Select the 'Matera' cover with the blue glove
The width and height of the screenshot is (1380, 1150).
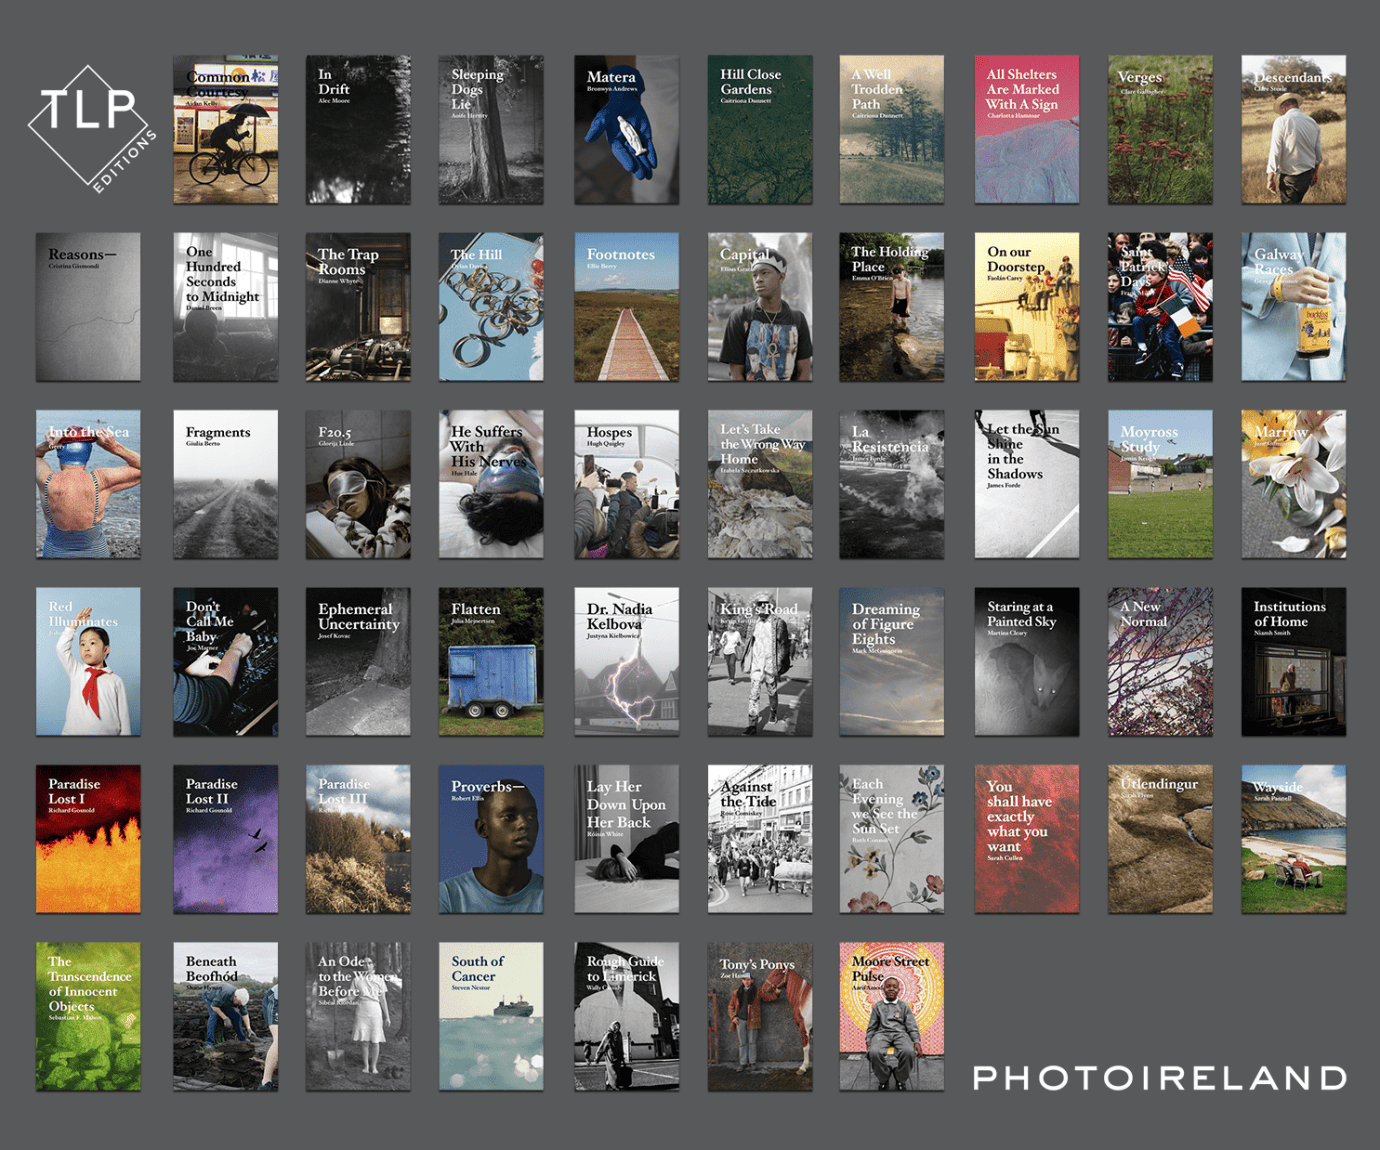tap(625, 128)
